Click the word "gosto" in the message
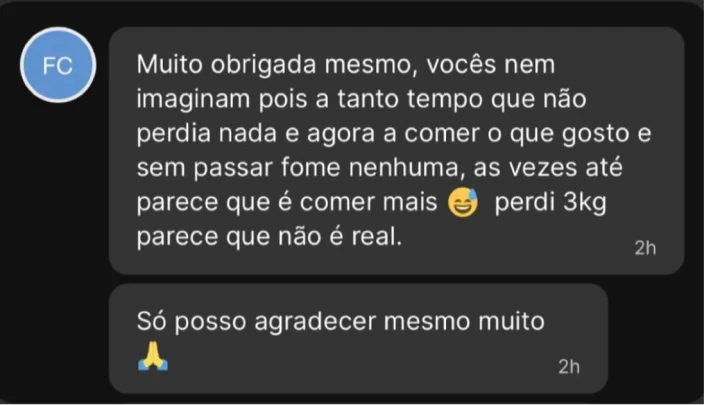 (595, 134)
